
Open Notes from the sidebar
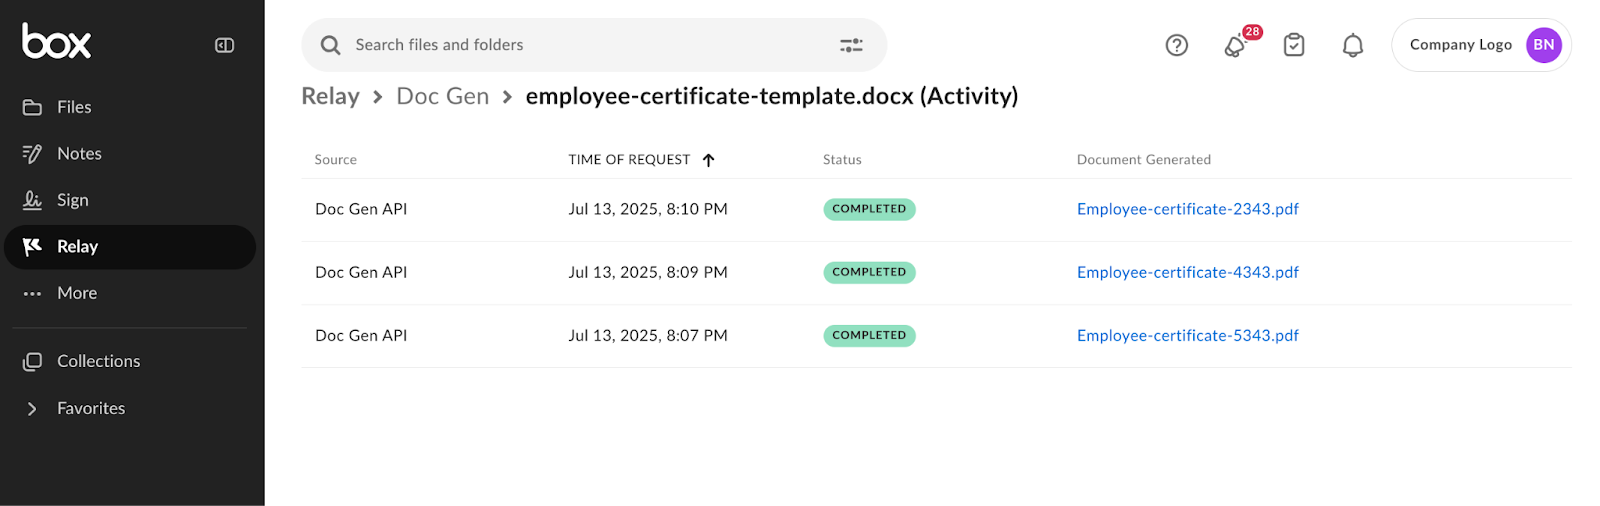(x=79, y=154)
